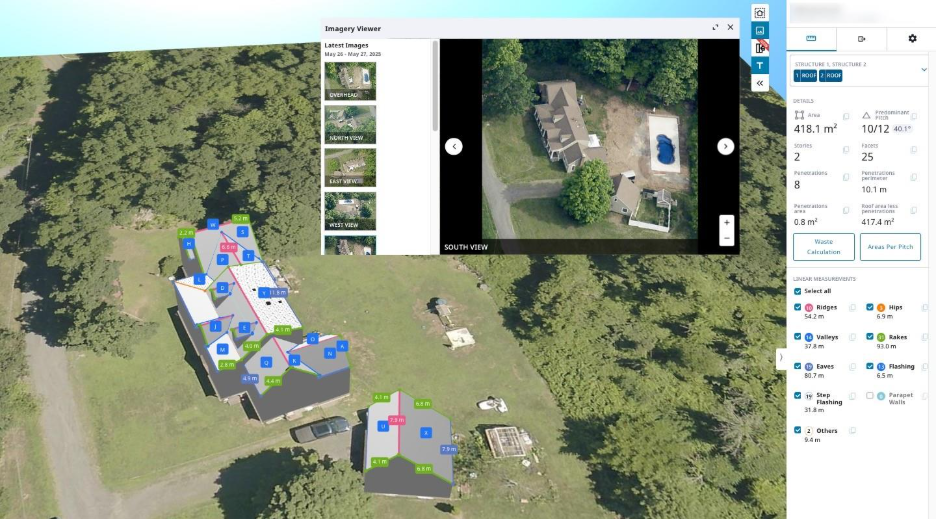Screen dimensions: 936x519
Task: Click the pink Ridges color badge
Action: coord(809,308)
